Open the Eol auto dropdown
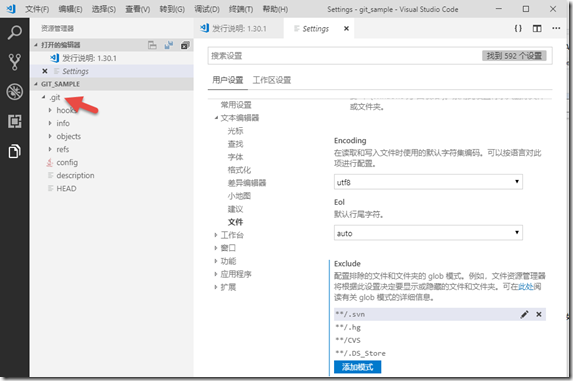 [x=428, y=233]
